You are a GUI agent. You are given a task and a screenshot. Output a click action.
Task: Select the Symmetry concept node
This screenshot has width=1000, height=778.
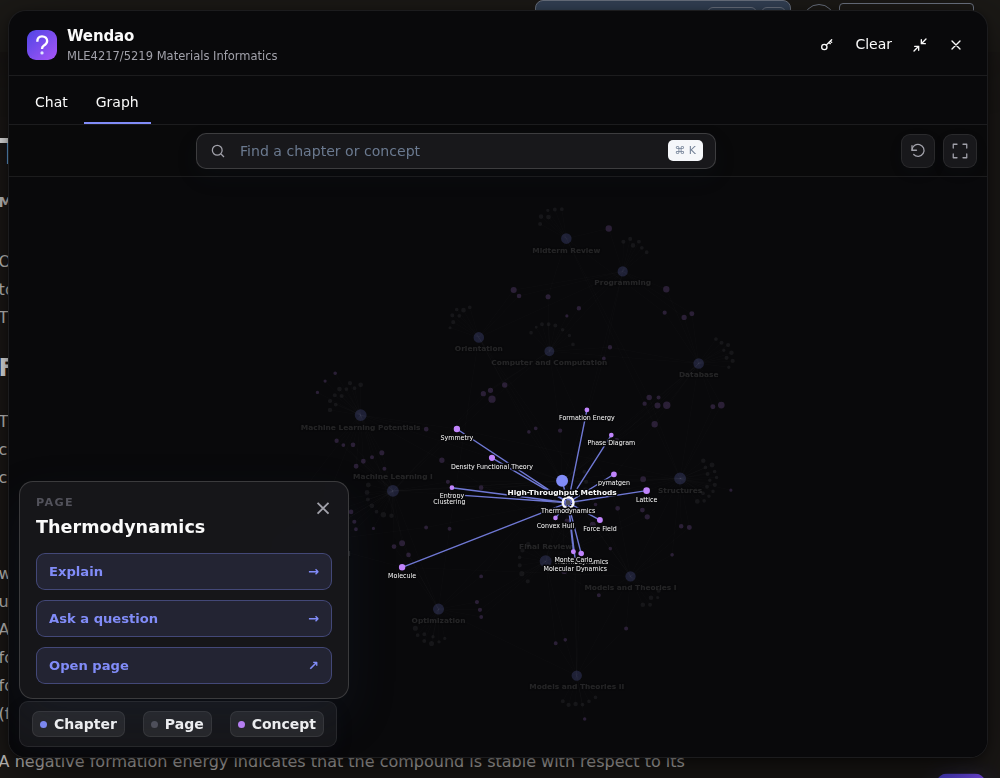click(457, 429)
